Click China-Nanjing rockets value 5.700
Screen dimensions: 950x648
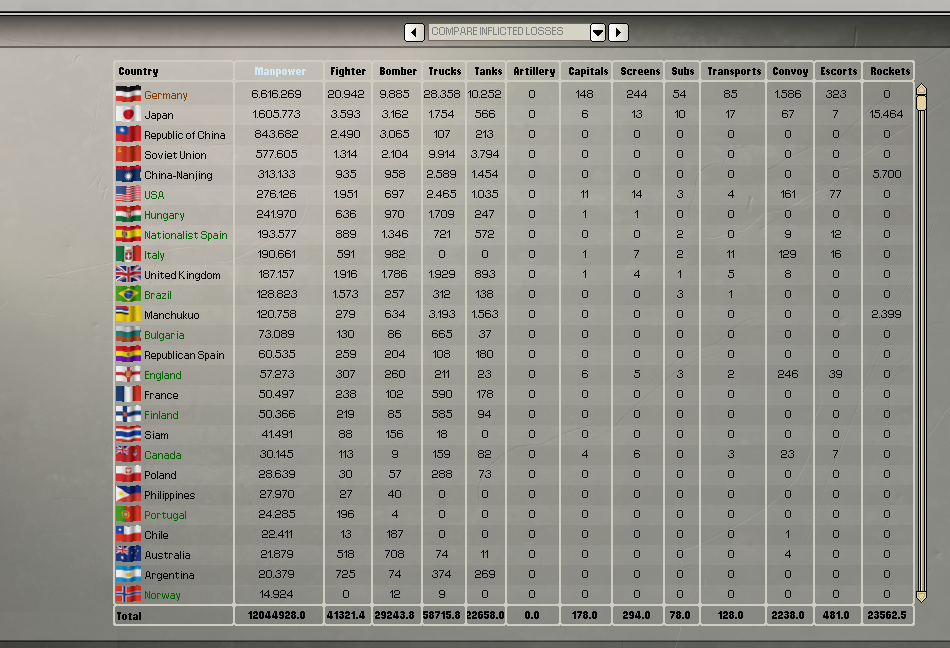[886, 174]
